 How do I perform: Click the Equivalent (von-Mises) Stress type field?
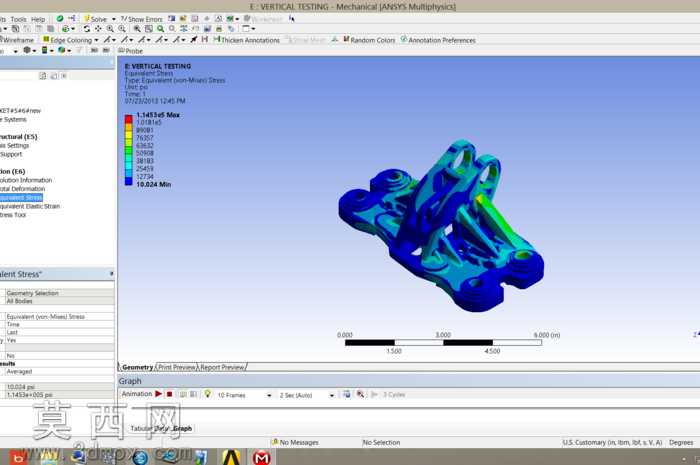pos(59,316)
